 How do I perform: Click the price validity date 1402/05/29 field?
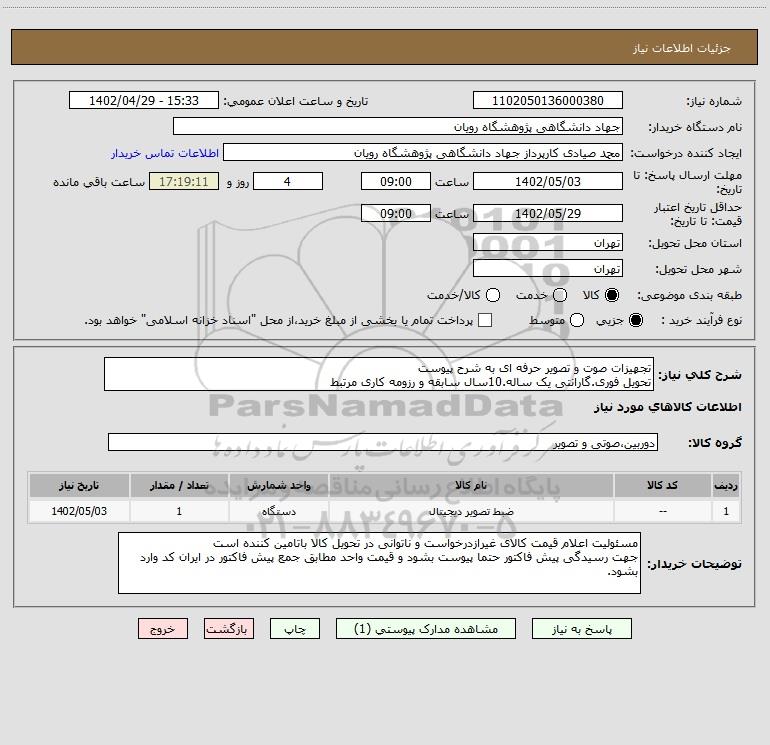pyautogui.click(x=548, y=213)
